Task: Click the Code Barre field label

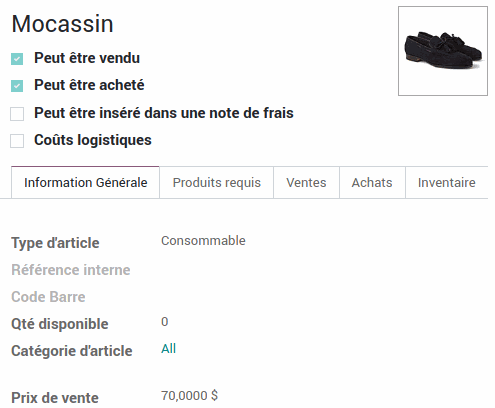Action: 48,297
